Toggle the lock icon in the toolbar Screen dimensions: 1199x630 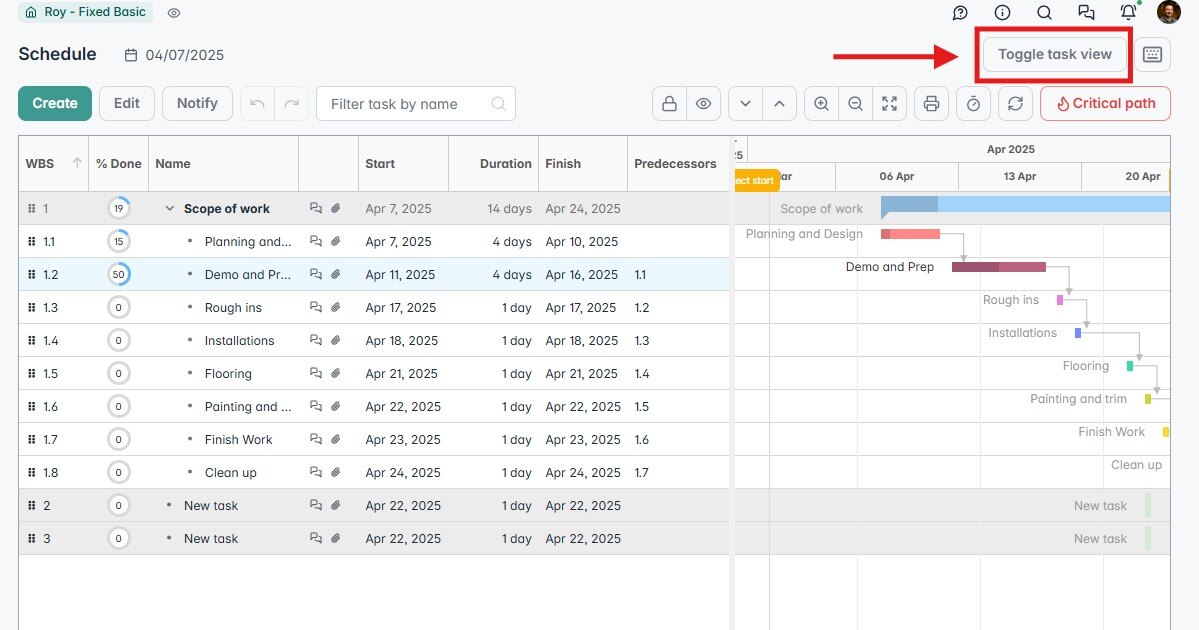click(x=668, y=103)
